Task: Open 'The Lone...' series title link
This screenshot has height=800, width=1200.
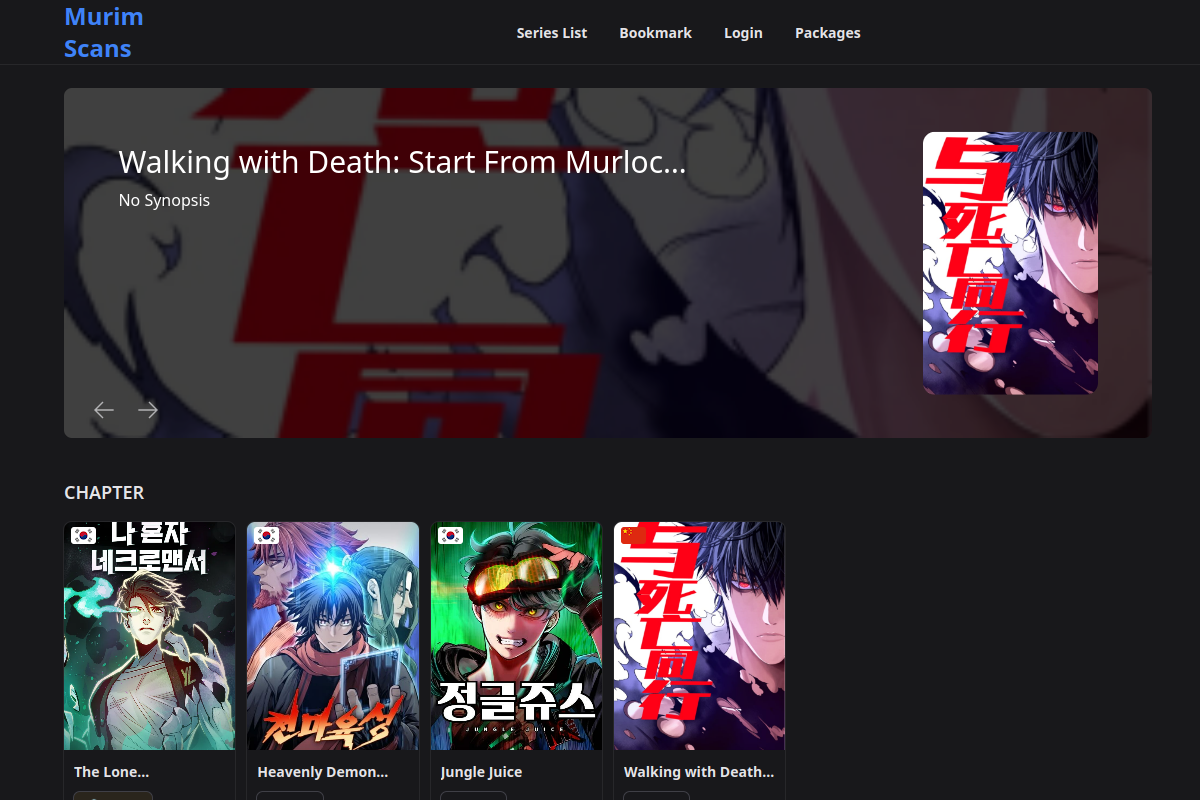Action: (111, 772)
